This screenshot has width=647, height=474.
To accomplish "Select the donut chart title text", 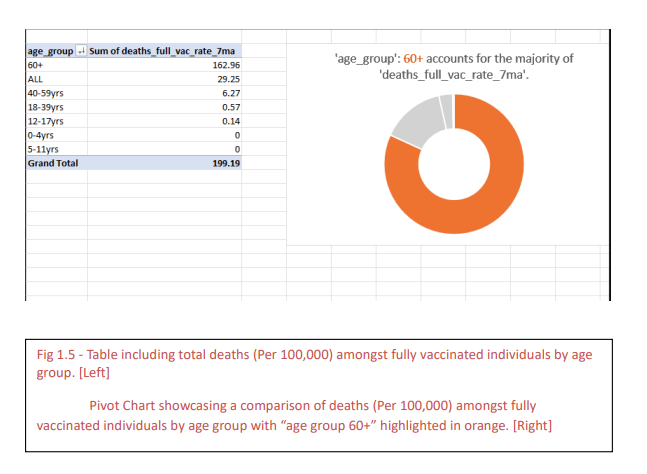I will pos(453,68).
